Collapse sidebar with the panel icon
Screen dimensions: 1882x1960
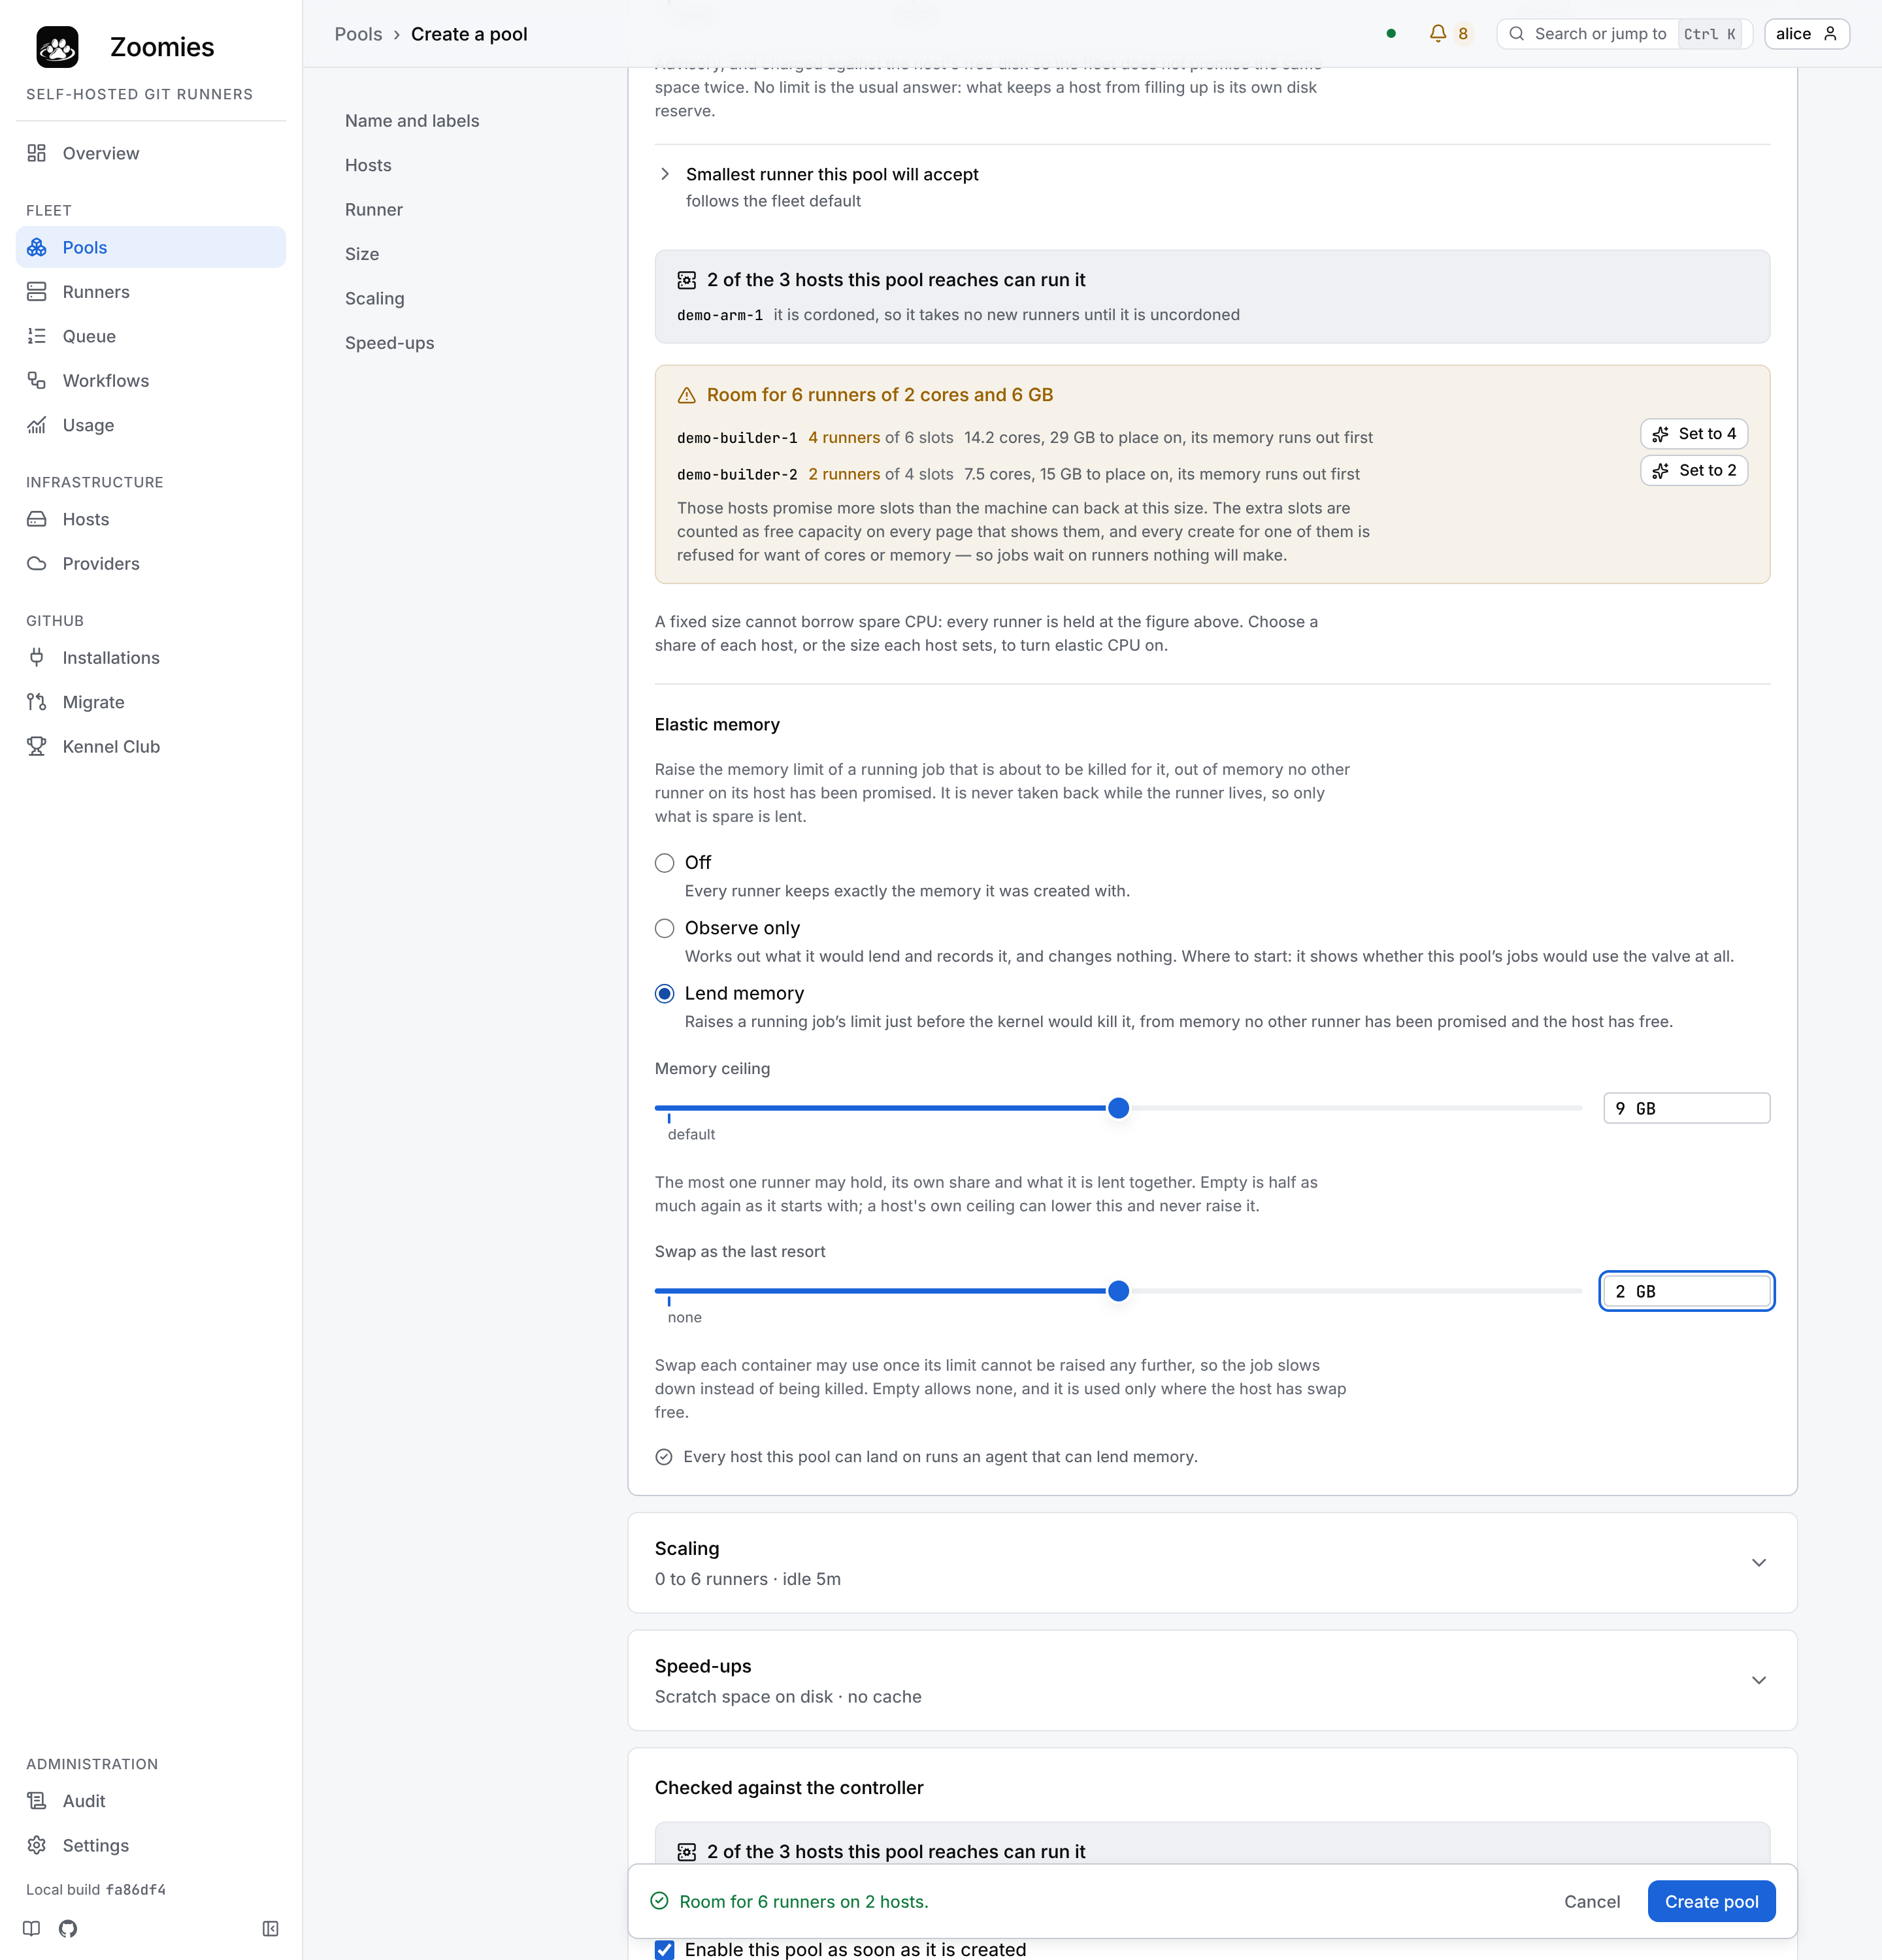pos(270,1928)
